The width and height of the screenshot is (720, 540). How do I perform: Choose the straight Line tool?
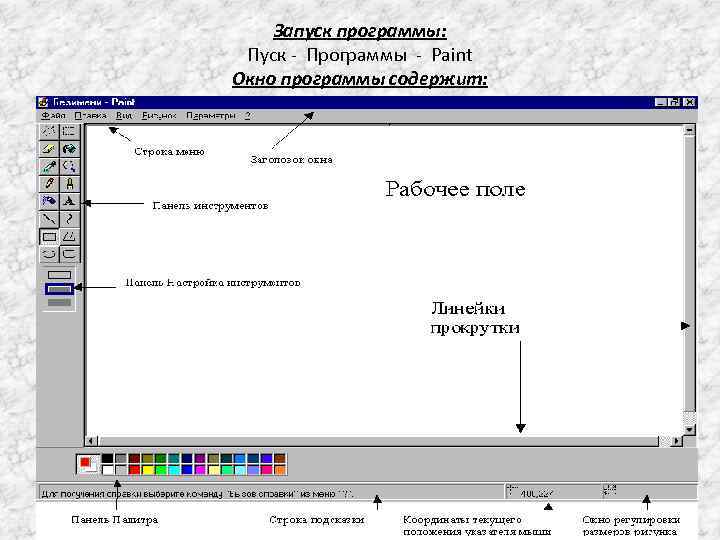(x=49, y=219)
